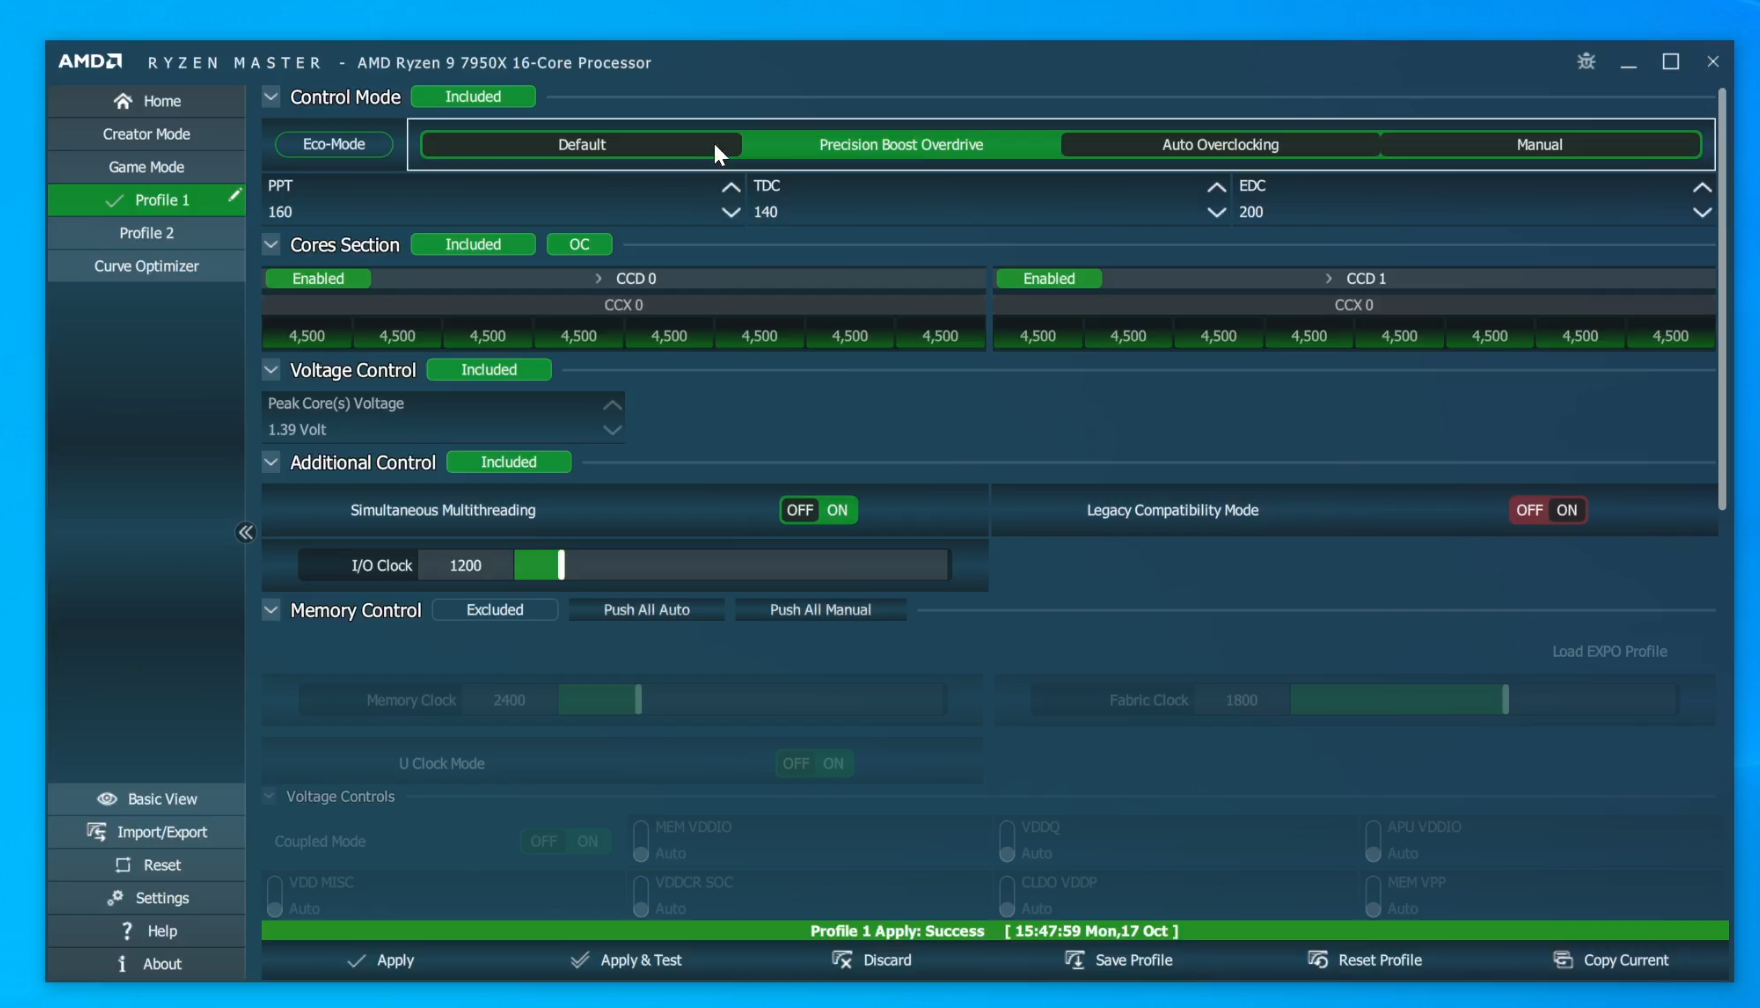This screenshot has height=1008, width=1760.
Task: Increase TDC value with up arrow
Action: coord(1216,187)
